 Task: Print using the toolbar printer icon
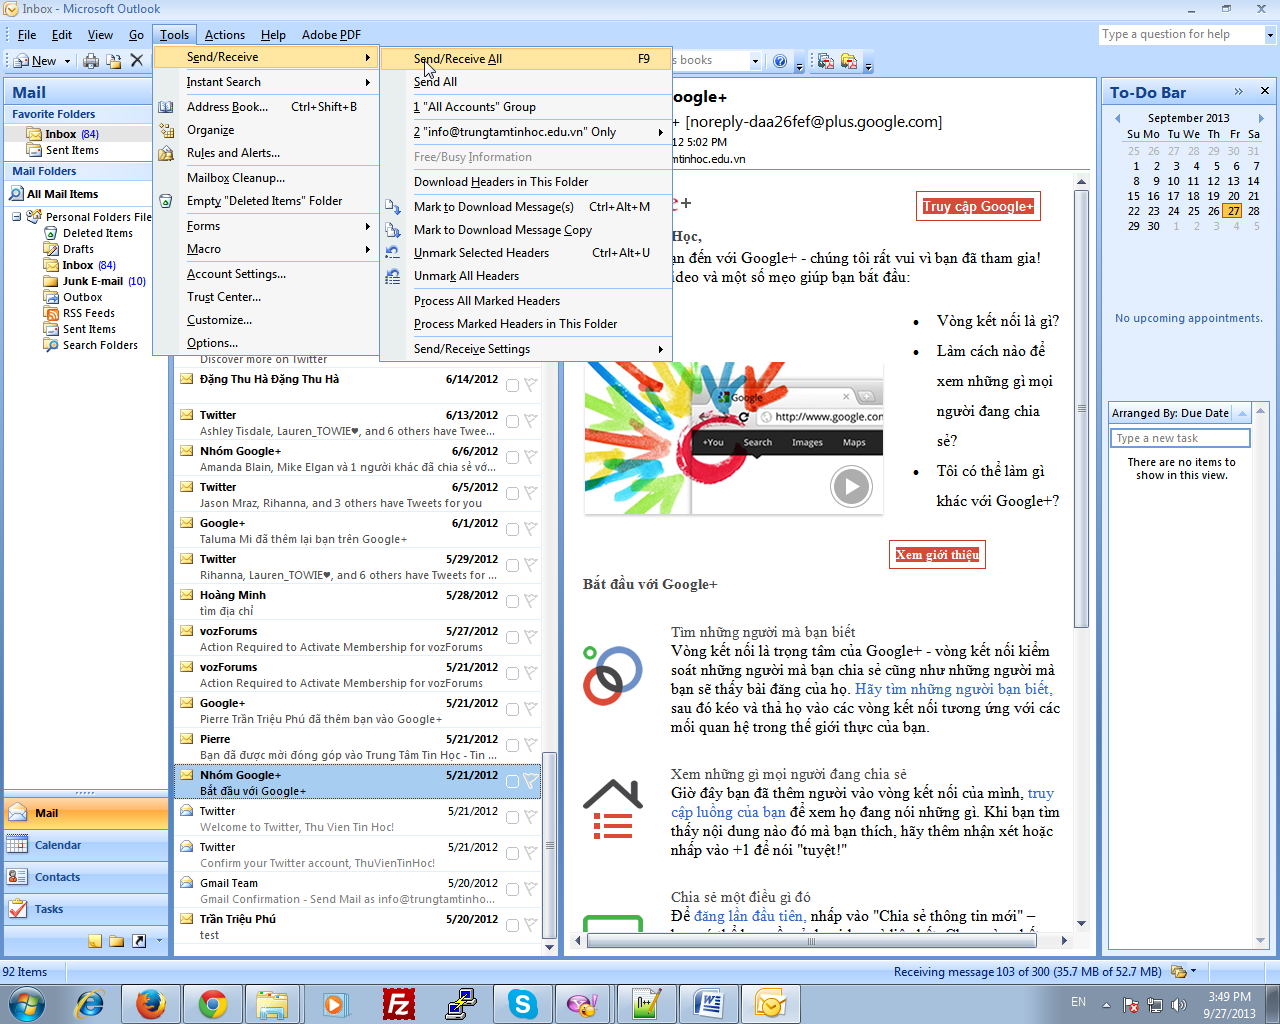pyautogui.click(x=91, y=61)
